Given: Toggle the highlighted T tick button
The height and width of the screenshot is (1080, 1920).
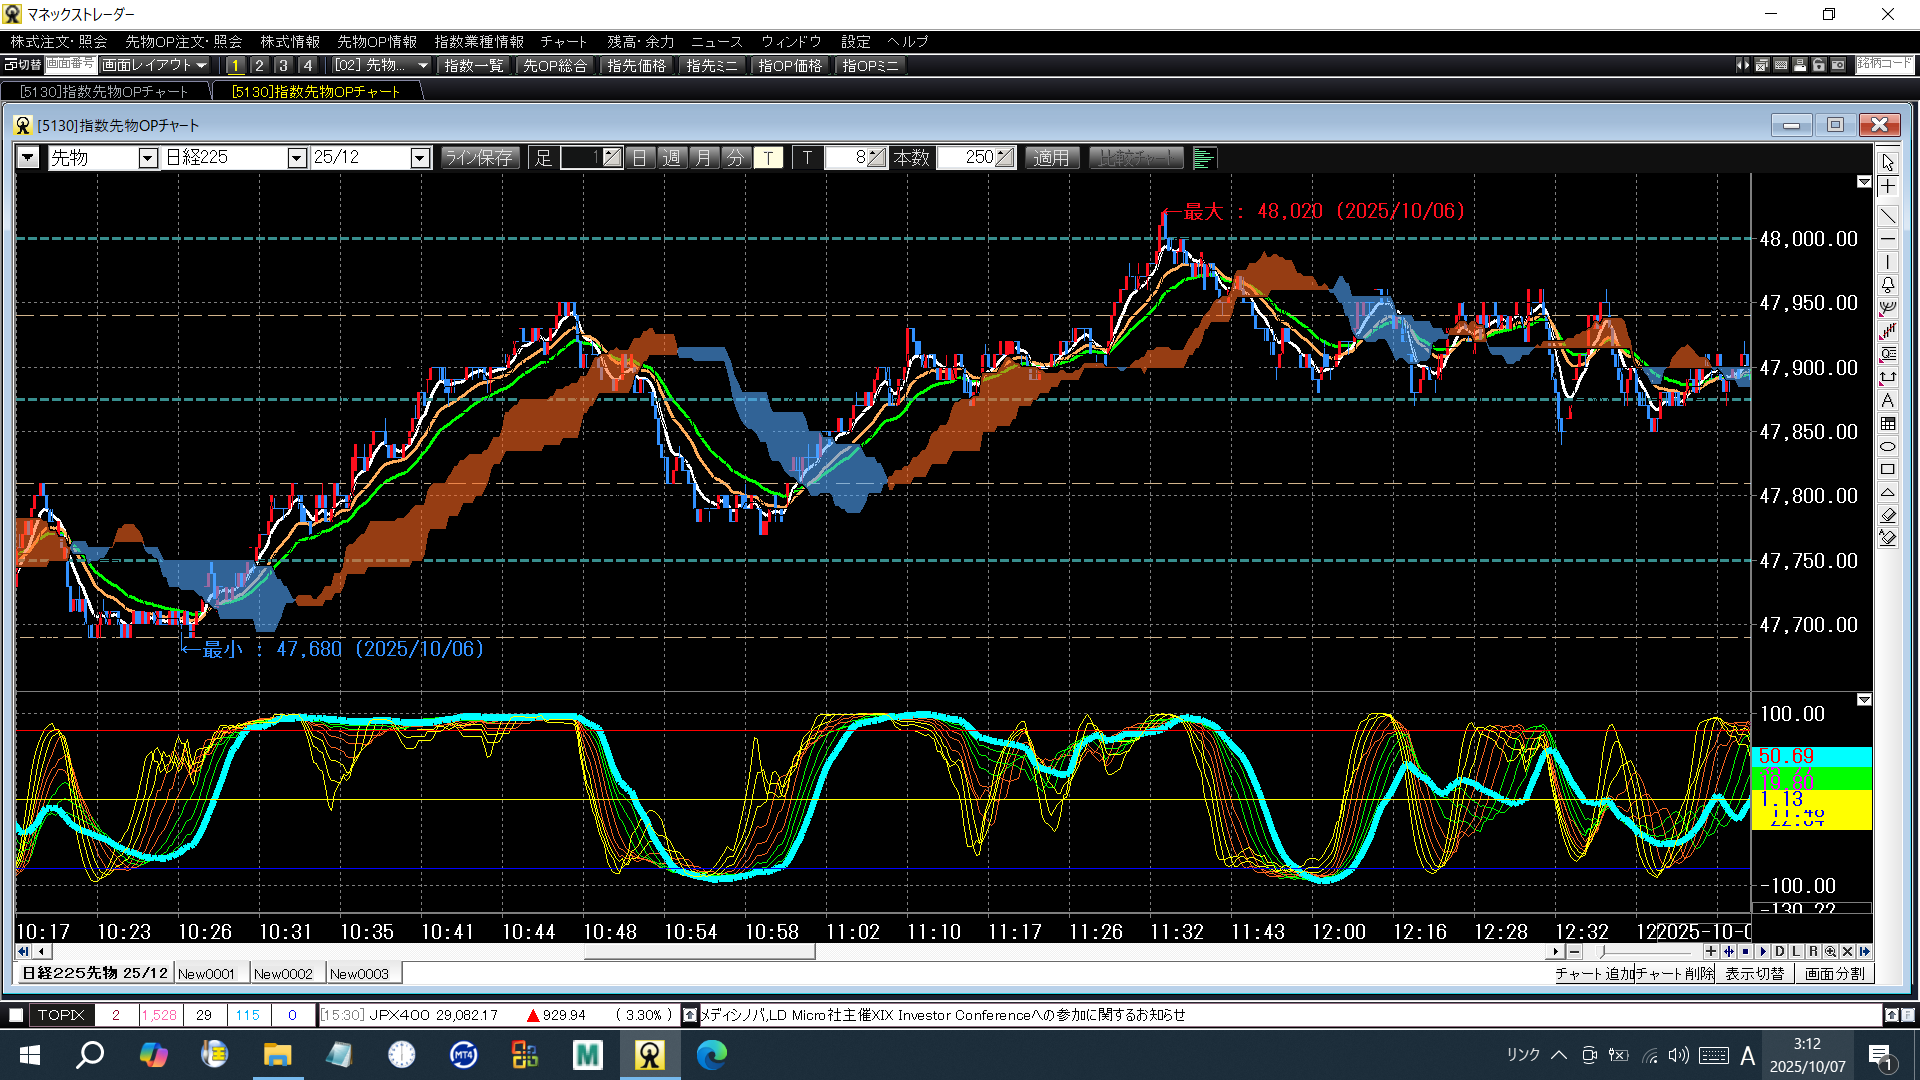Looking at the screenshot, I should pyautogui.click(x=768, y=158).
